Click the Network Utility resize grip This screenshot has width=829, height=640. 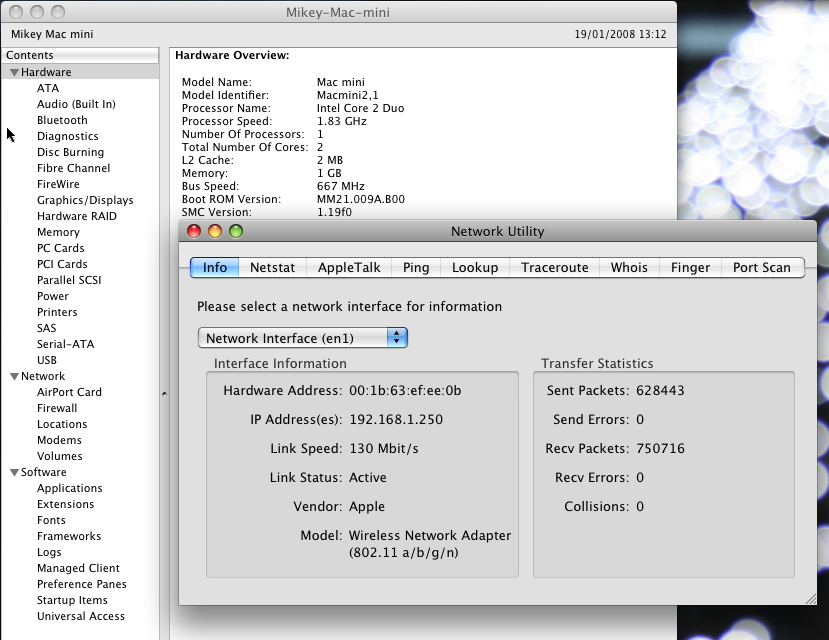[809, 597]
